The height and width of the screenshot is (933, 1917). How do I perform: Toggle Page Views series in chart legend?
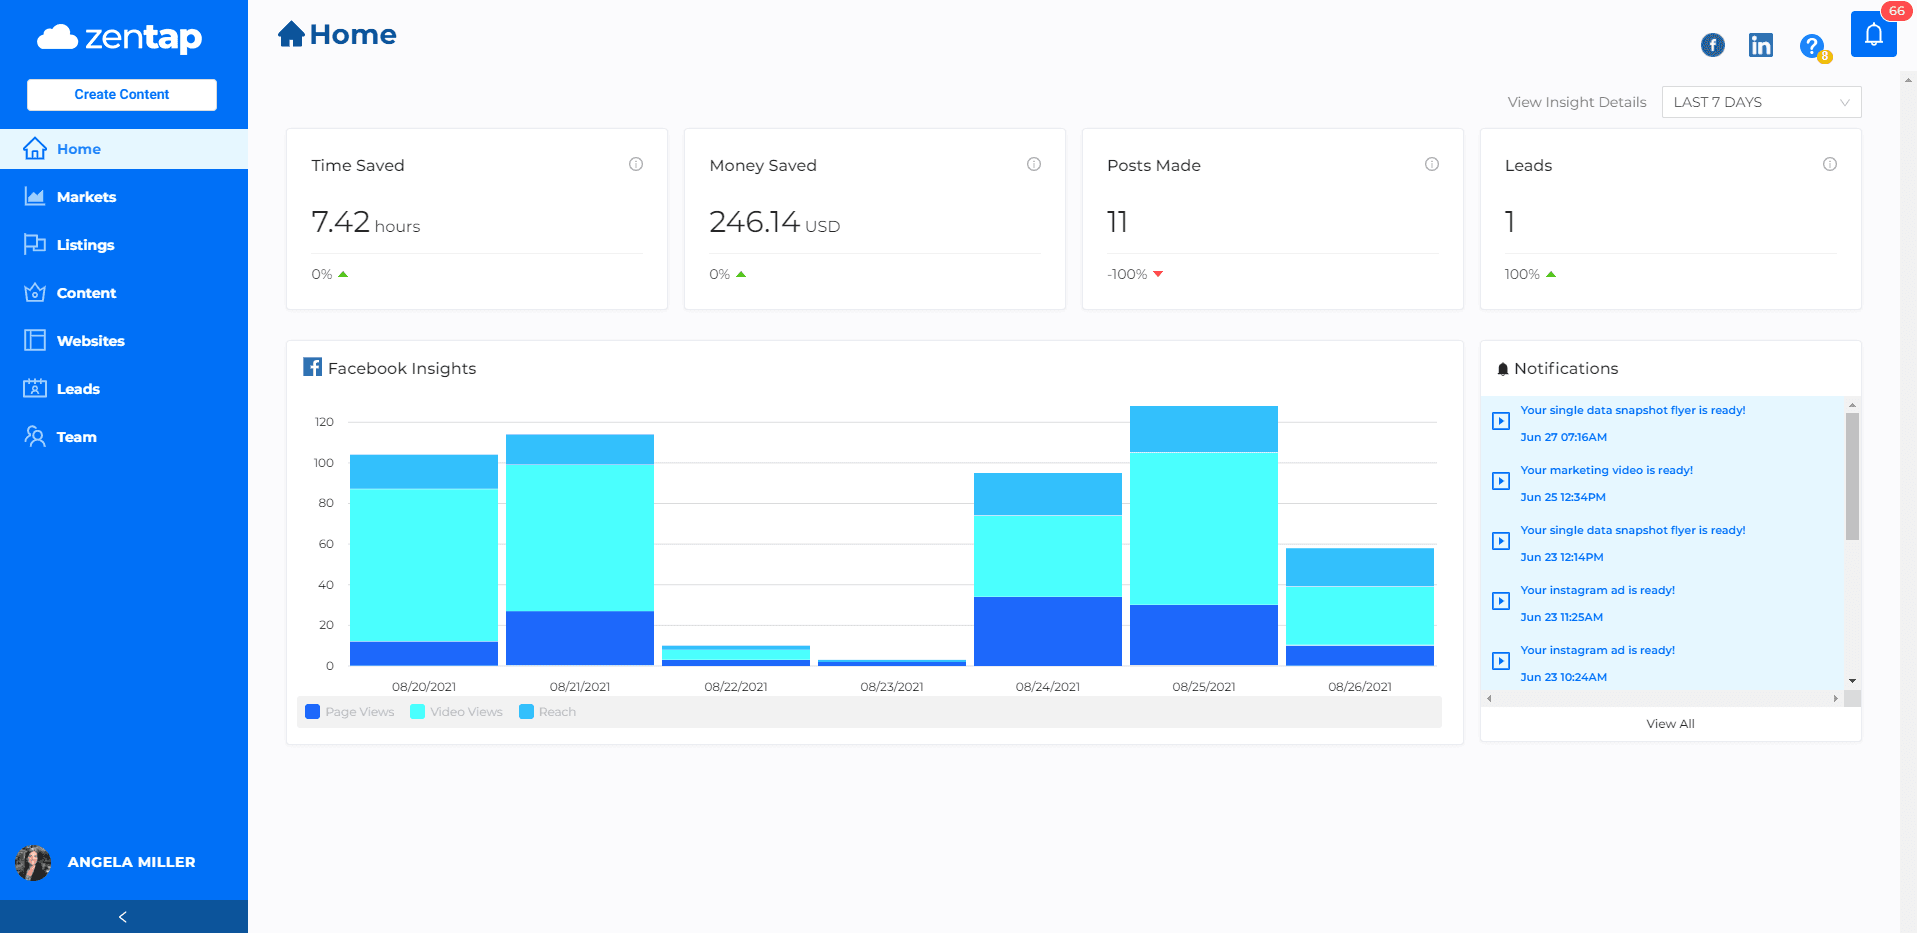tap(350, 712)
